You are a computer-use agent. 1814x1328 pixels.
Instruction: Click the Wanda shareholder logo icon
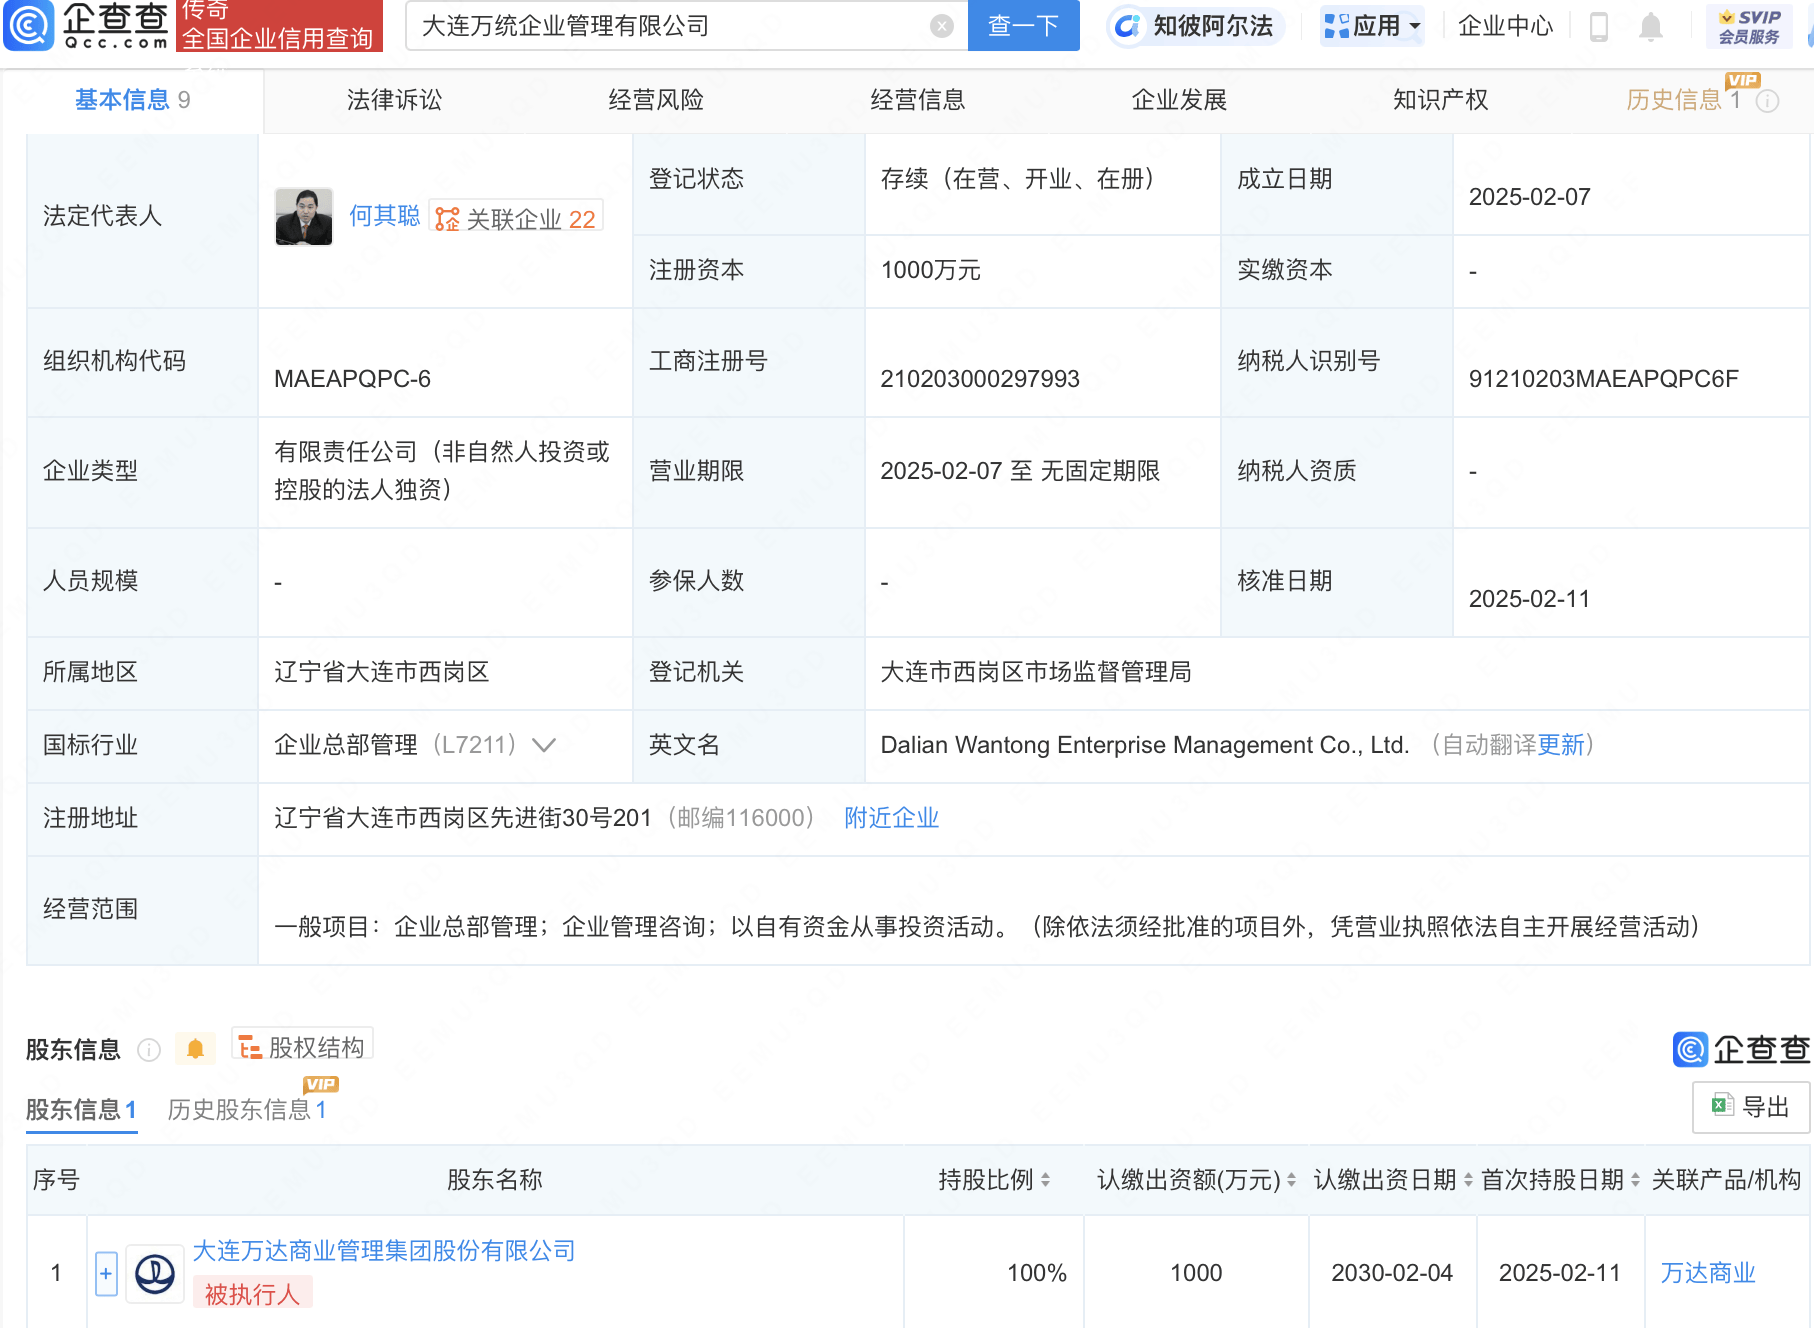click(155, 1274)
